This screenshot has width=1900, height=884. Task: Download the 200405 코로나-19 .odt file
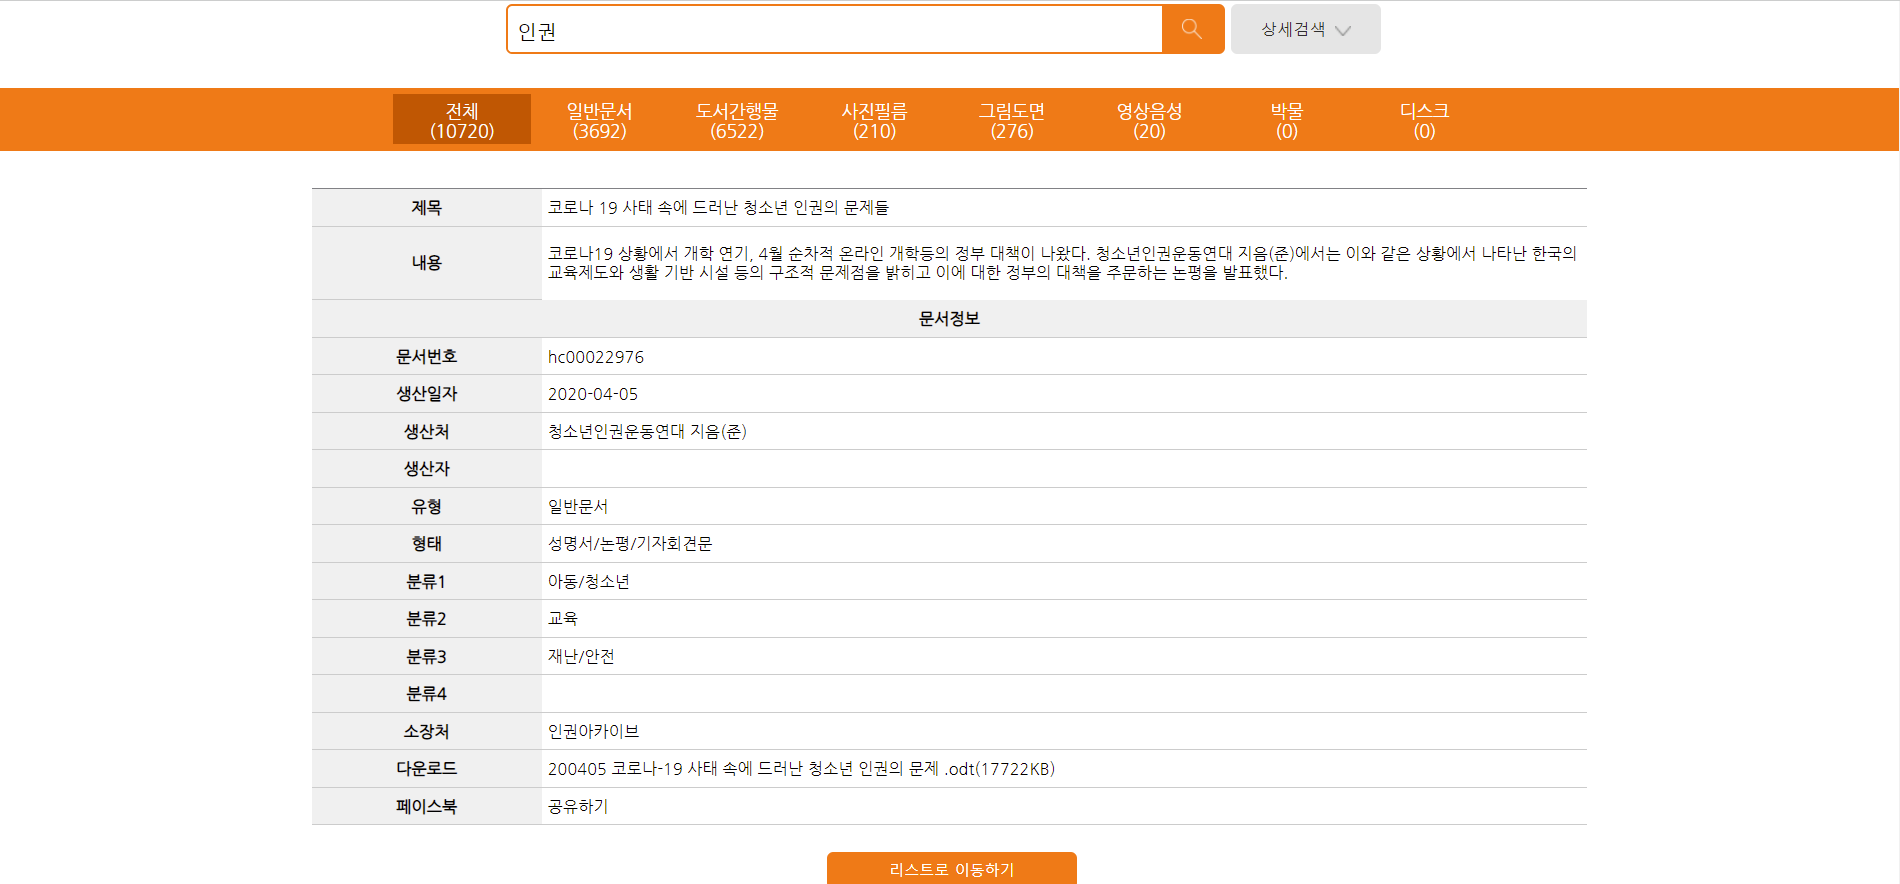[x=800, y=769]
